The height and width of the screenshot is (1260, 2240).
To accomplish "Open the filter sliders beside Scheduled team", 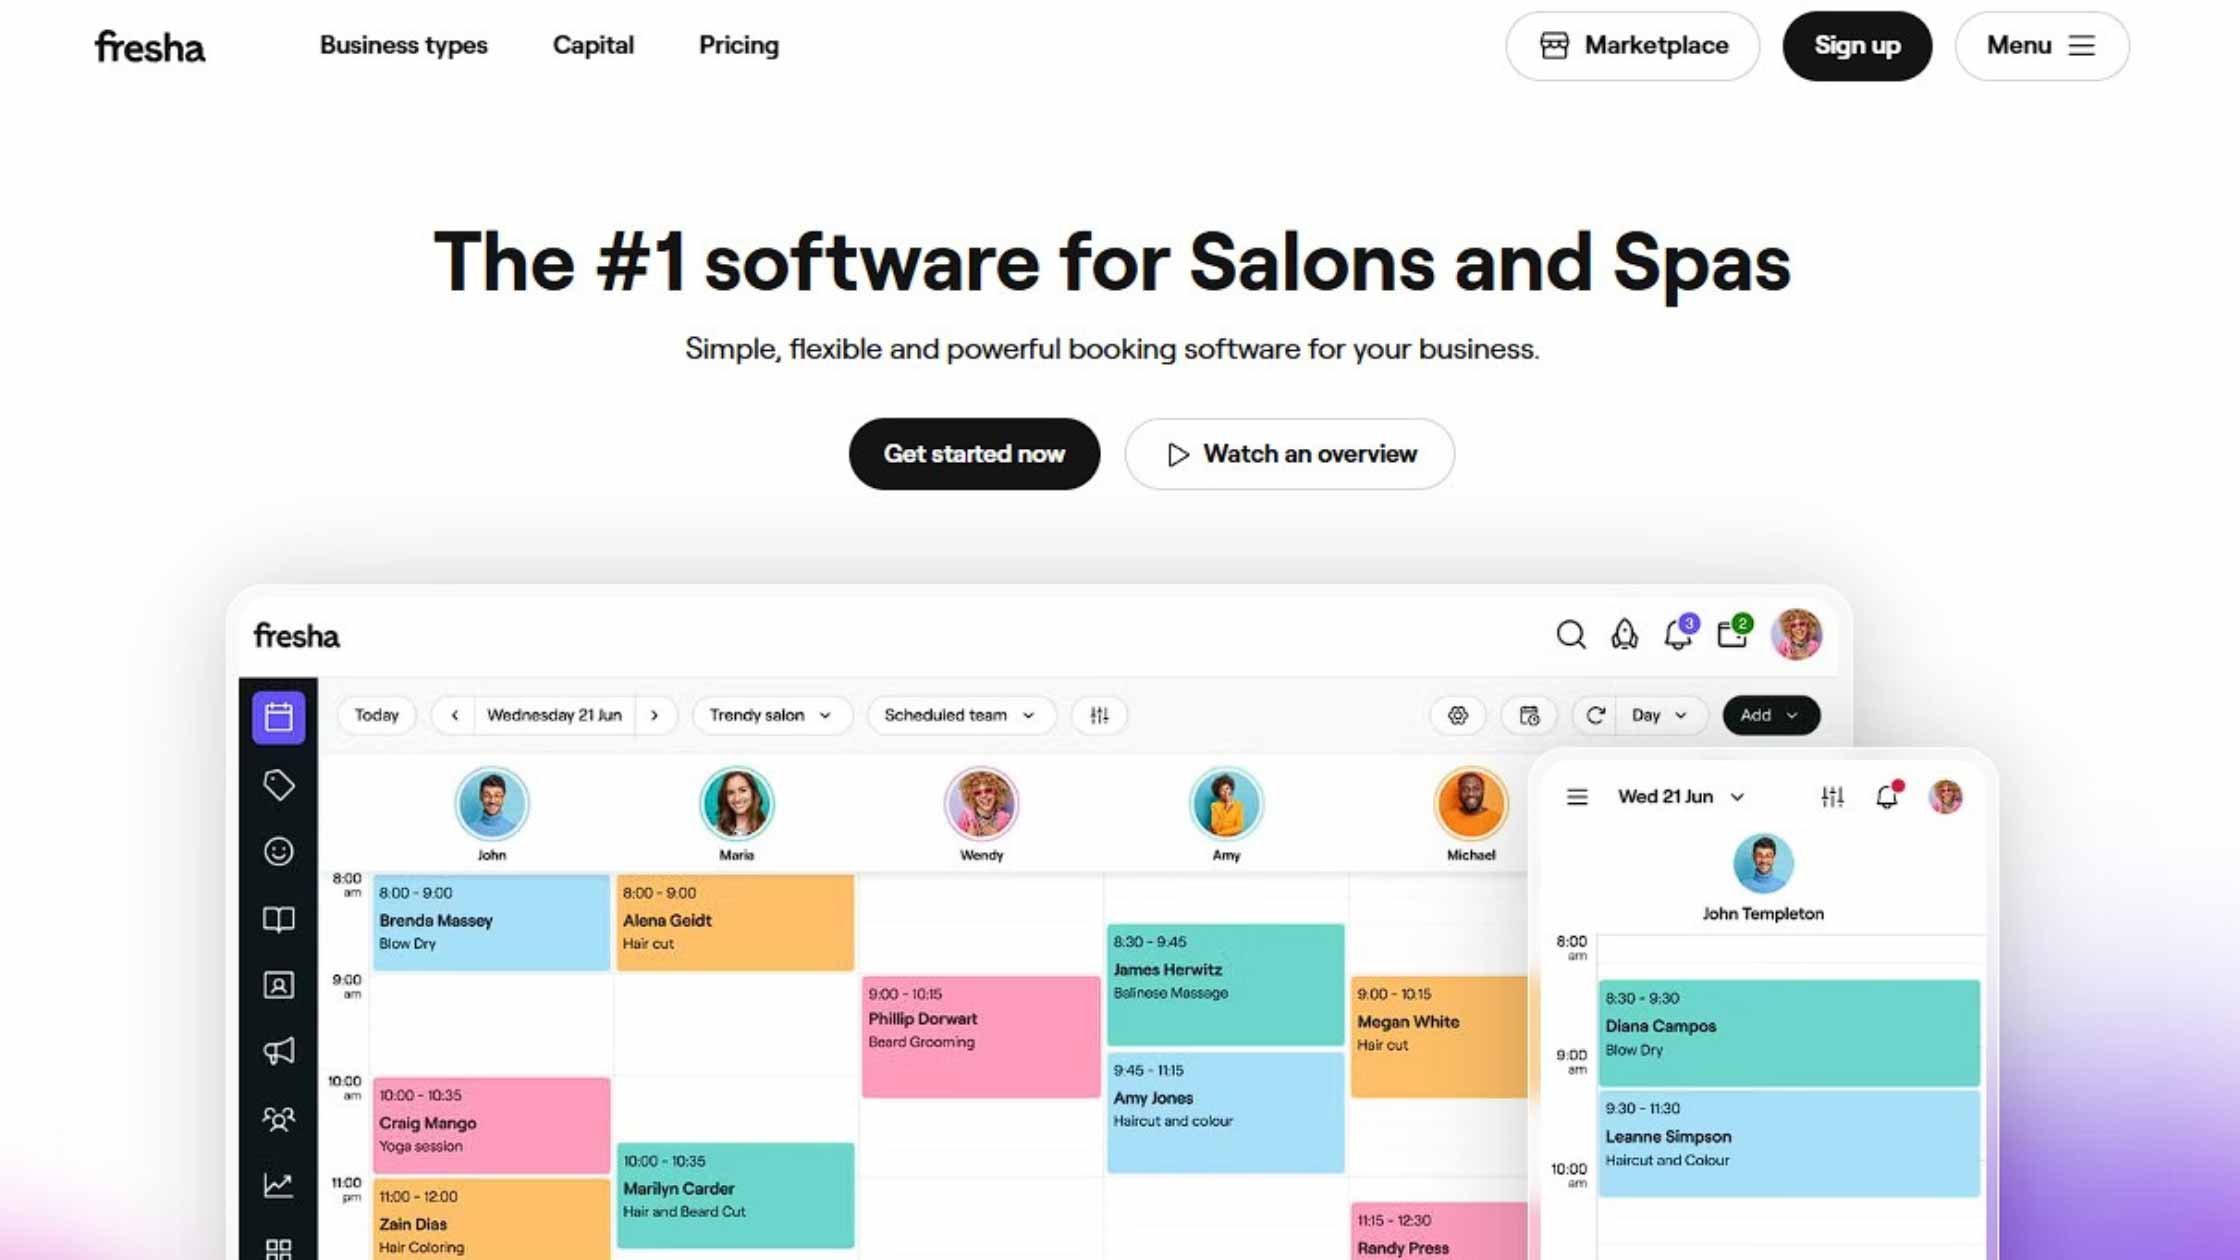I will [x=1099, y=715].
